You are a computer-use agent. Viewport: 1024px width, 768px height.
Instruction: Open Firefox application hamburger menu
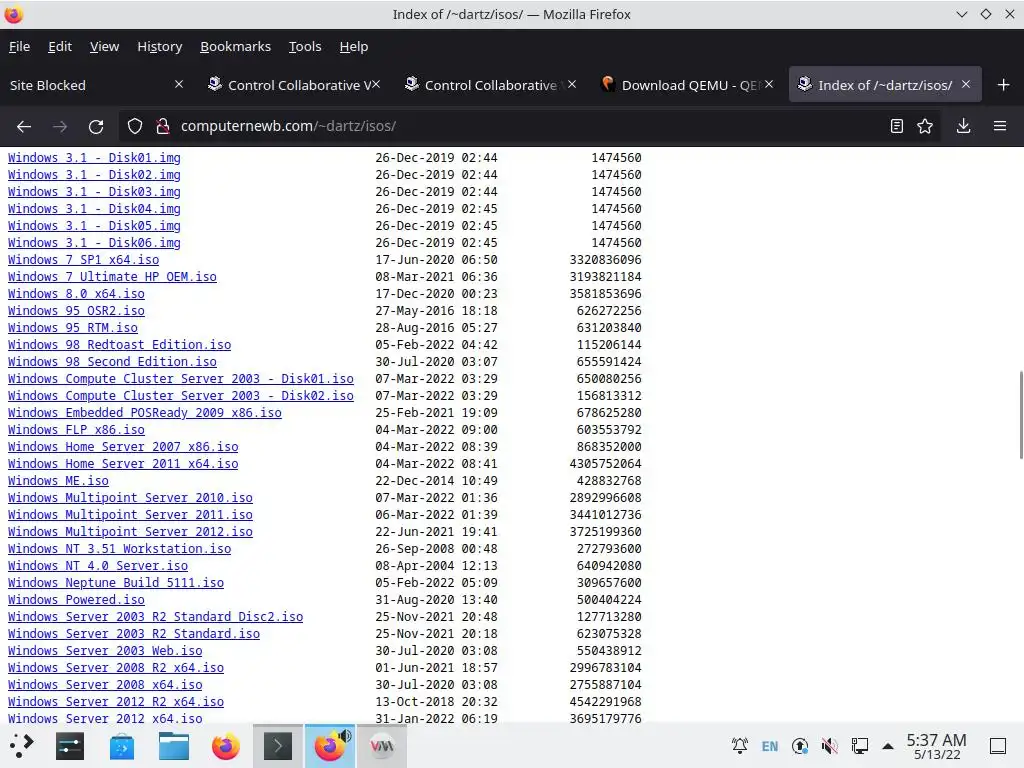[x=1000, y=126]
